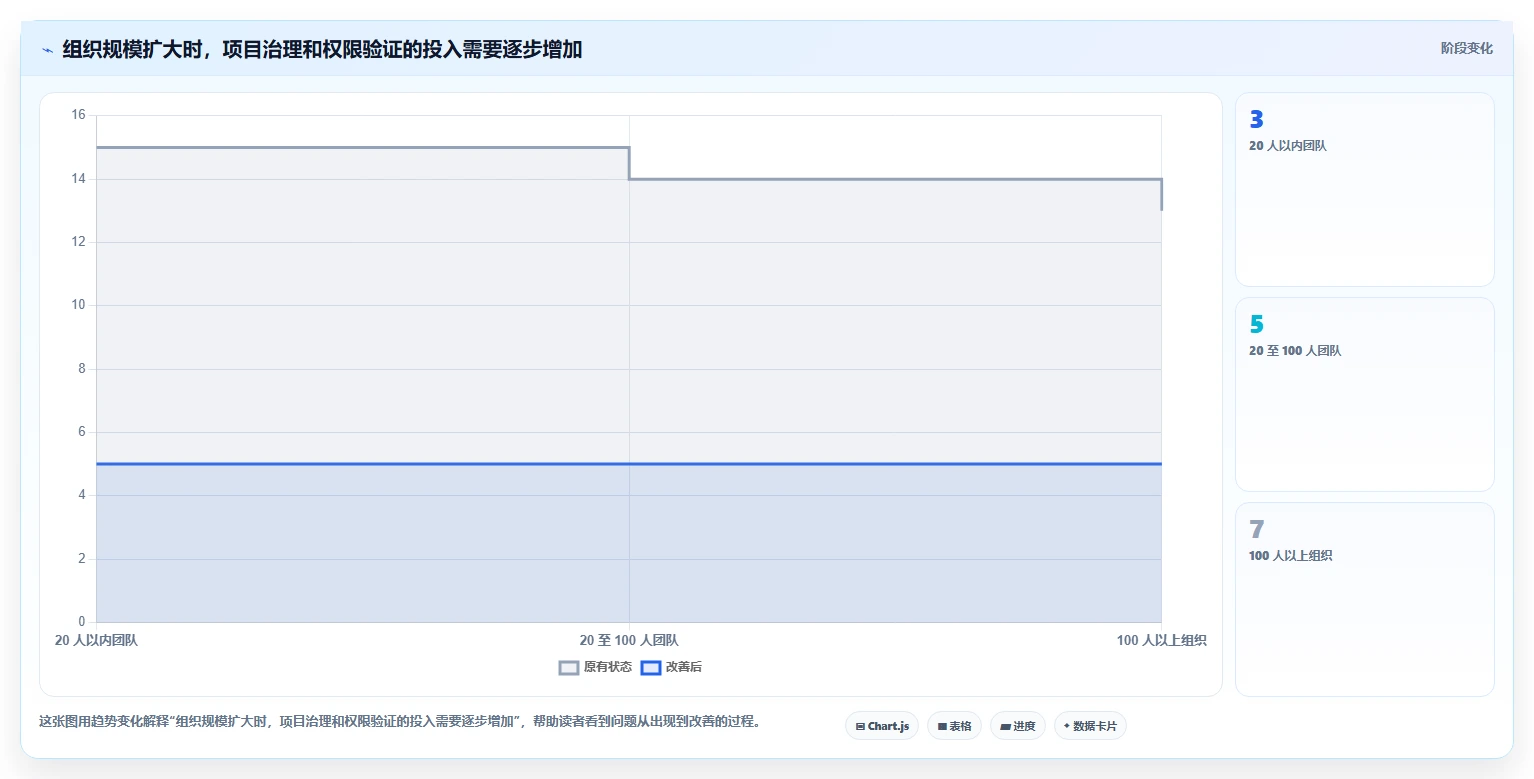Click the x-axis label 20 至 100 人团队
Viewport: 1534px width, 779px height.
coord(629,640)
